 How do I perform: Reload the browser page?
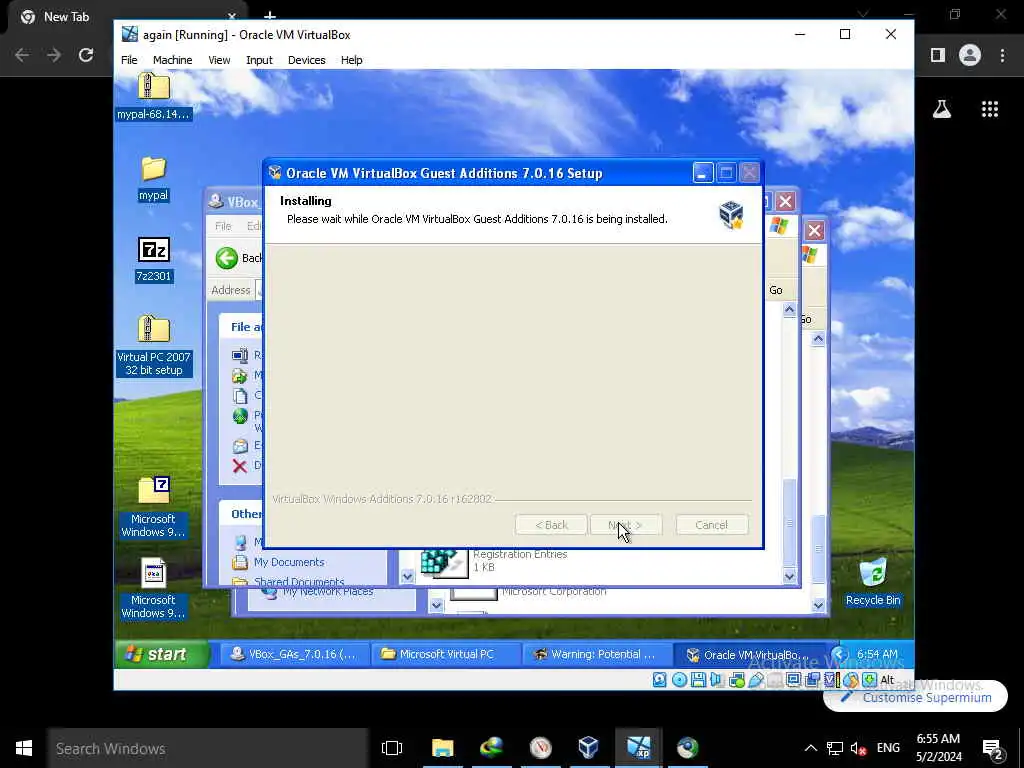pyautogui.click(x=86, y=55)
